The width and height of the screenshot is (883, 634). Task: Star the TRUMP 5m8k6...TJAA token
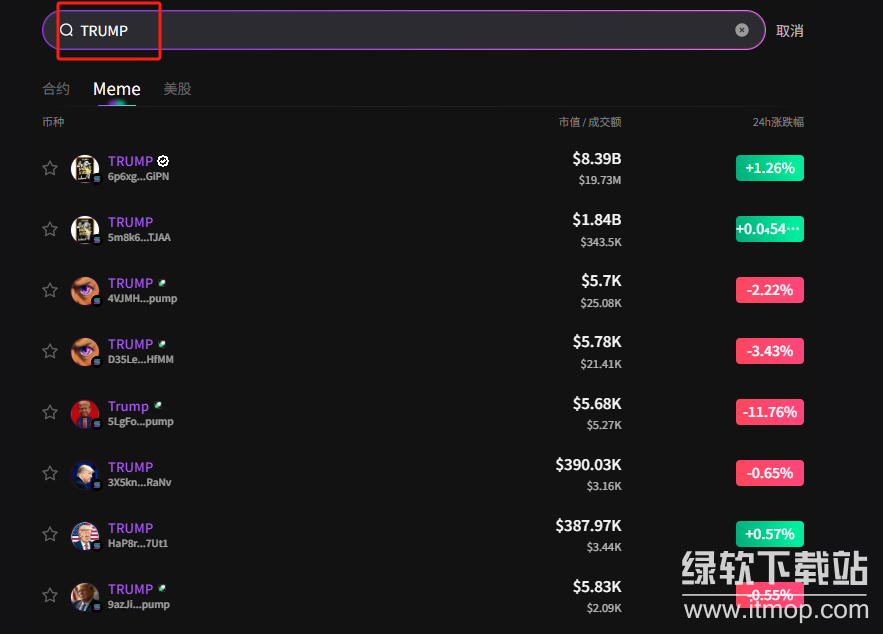50,229
